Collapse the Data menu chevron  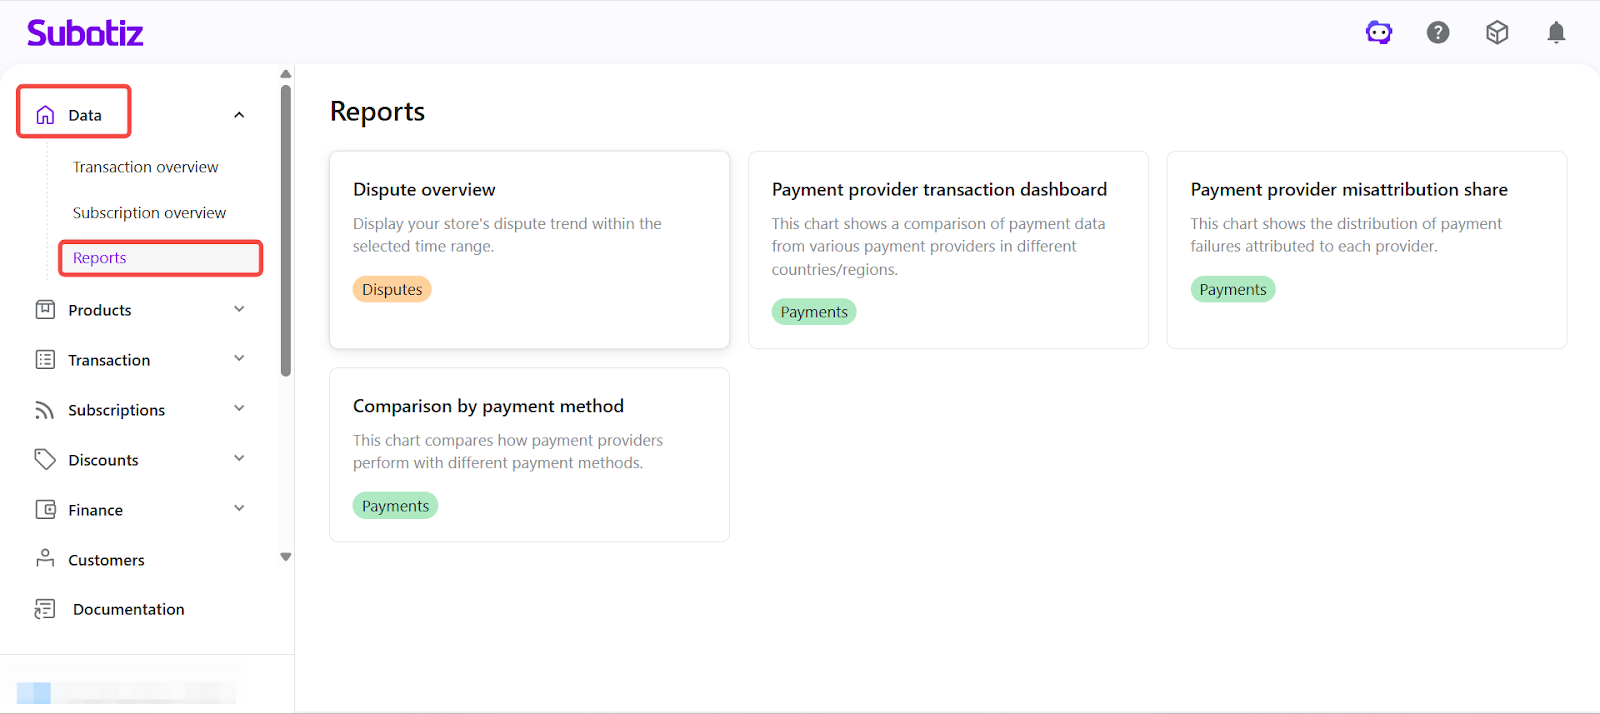click(x=239, y=115)
